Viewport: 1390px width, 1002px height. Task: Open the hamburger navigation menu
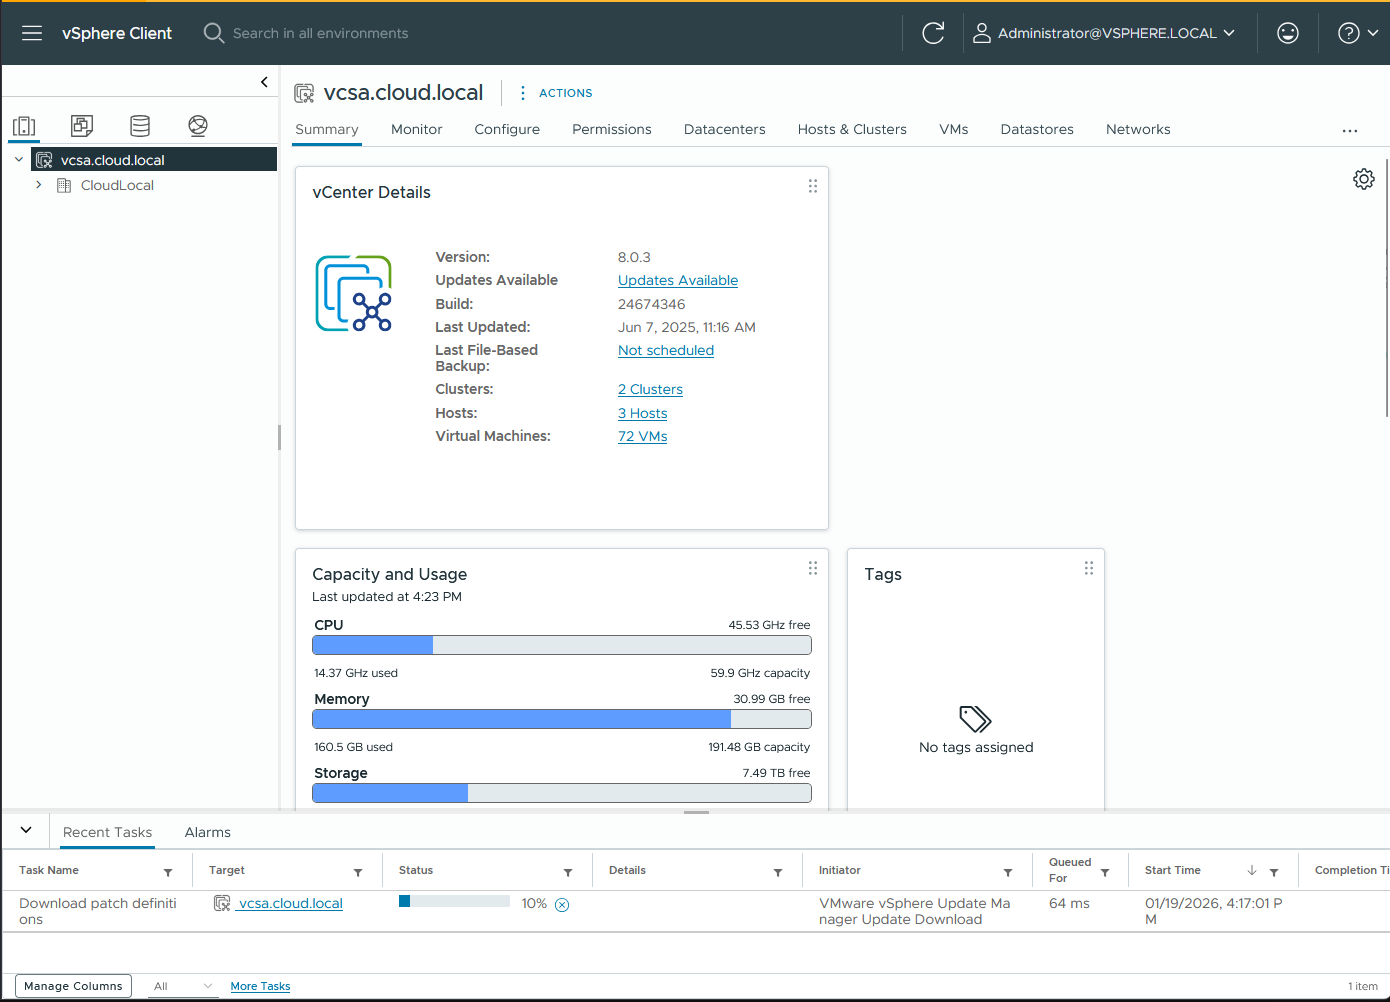pos(32,33)
